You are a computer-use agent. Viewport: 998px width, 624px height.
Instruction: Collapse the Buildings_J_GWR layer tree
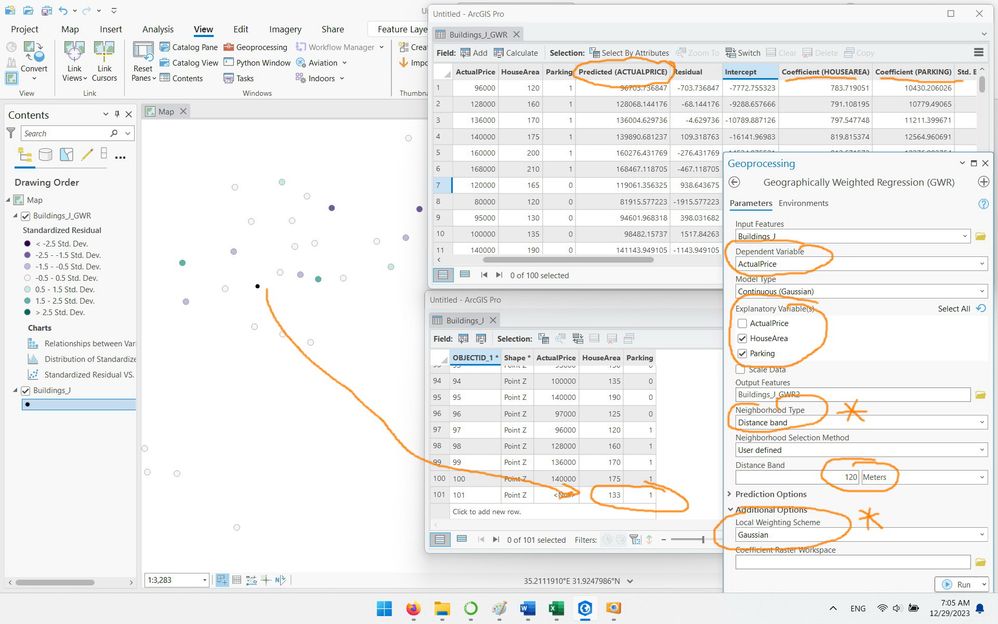[x=15, y=216]
